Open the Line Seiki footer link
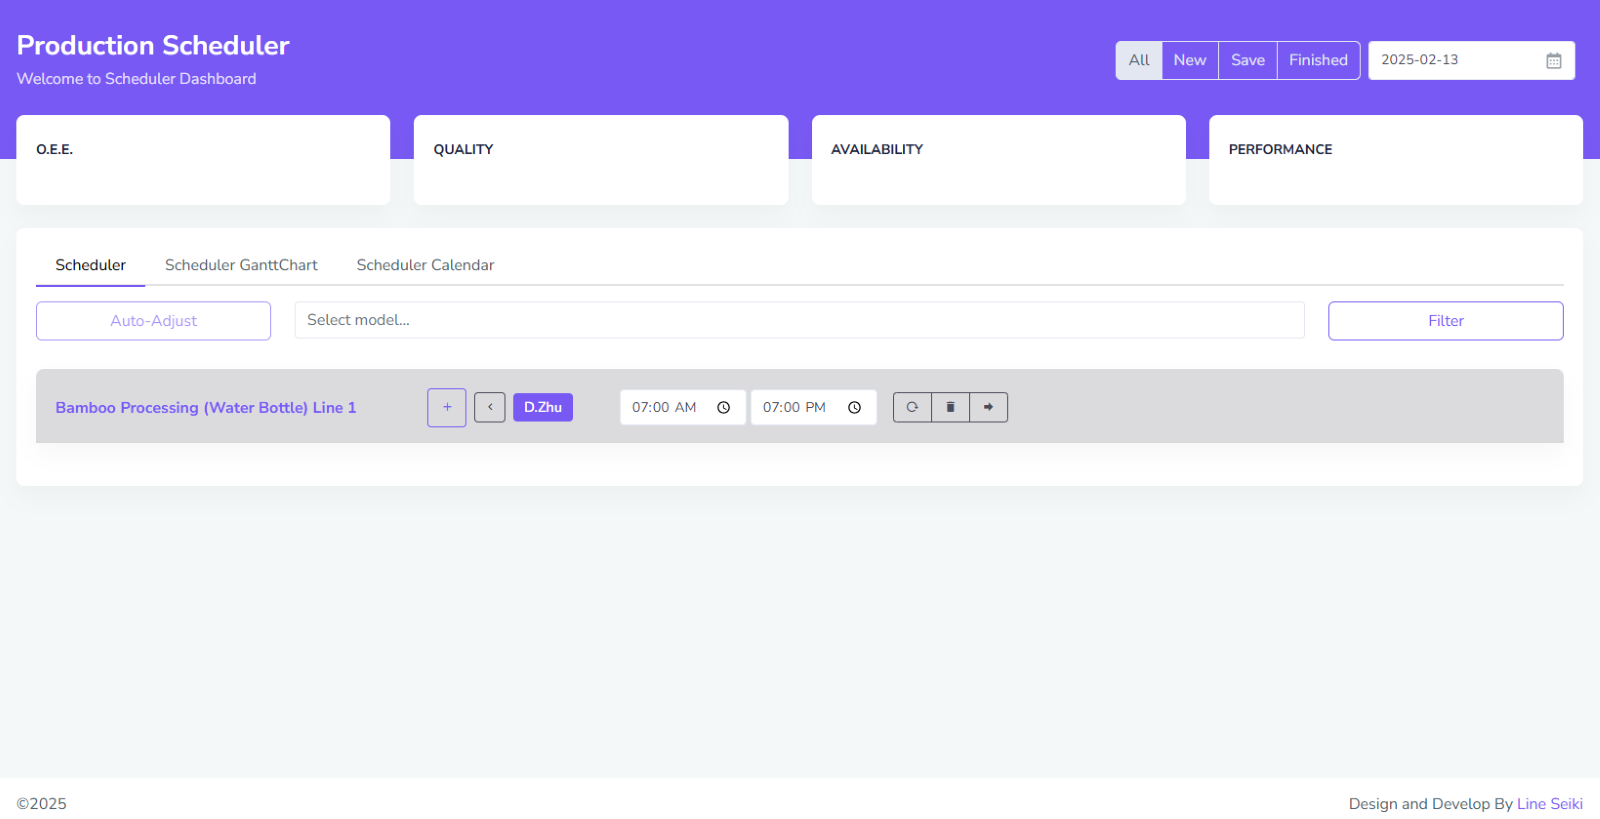This screenshot has width=1600, height=819. (x=1549, y=804)
